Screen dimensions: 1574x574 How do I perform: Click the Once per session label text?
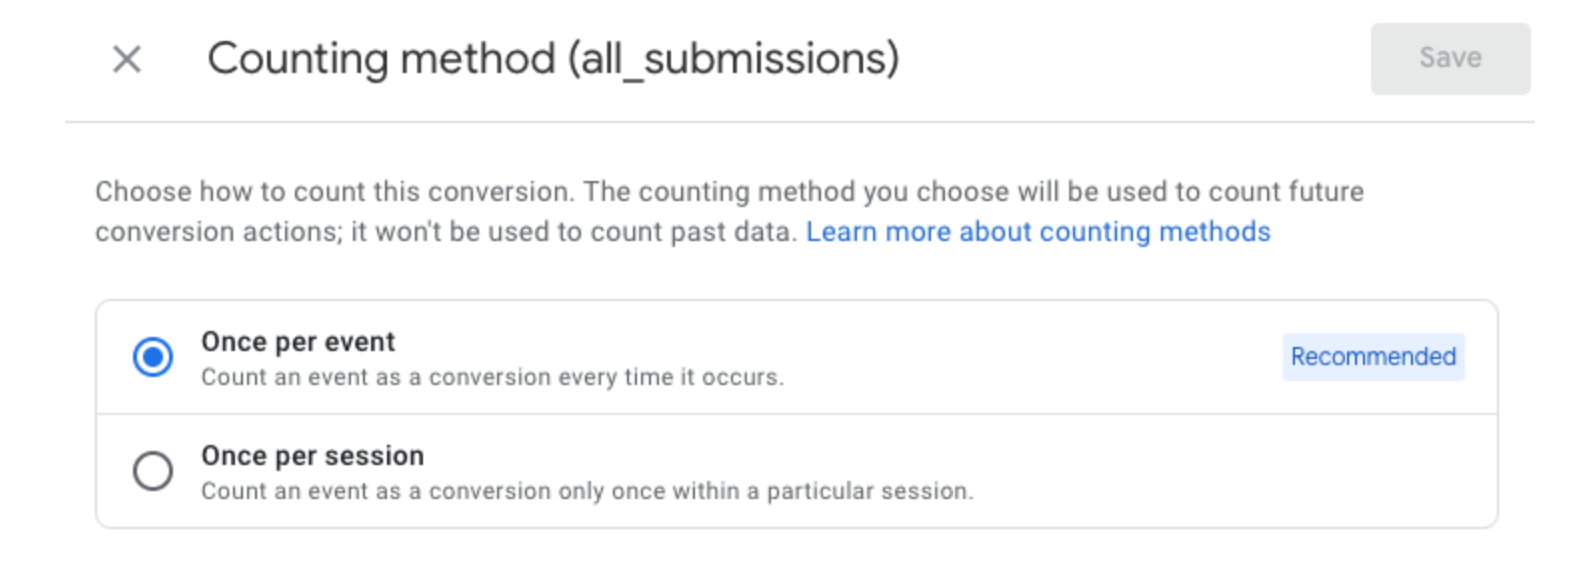(312, 456)
